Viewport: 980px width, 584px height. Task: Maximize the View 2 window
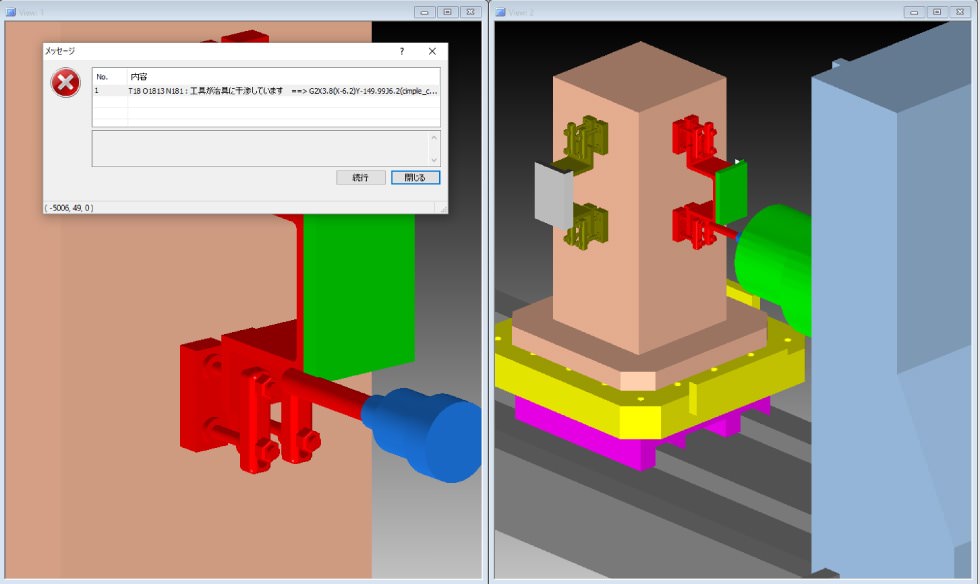[937, 12]
